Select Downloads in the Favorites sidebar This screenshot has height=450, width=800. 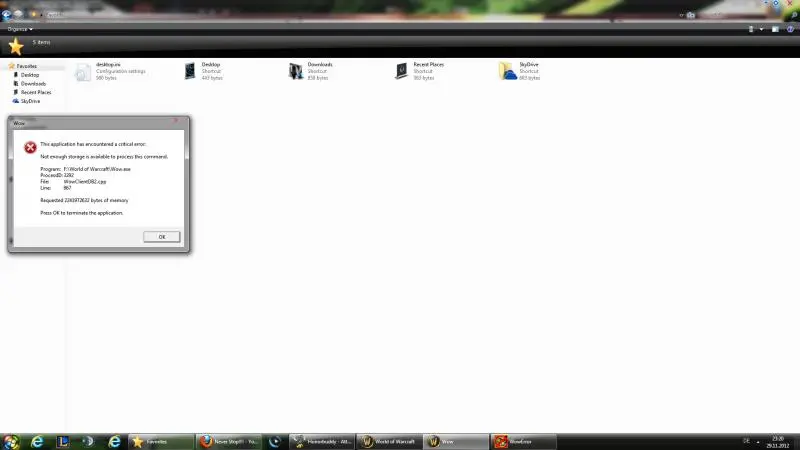click(x=33, y=84)
